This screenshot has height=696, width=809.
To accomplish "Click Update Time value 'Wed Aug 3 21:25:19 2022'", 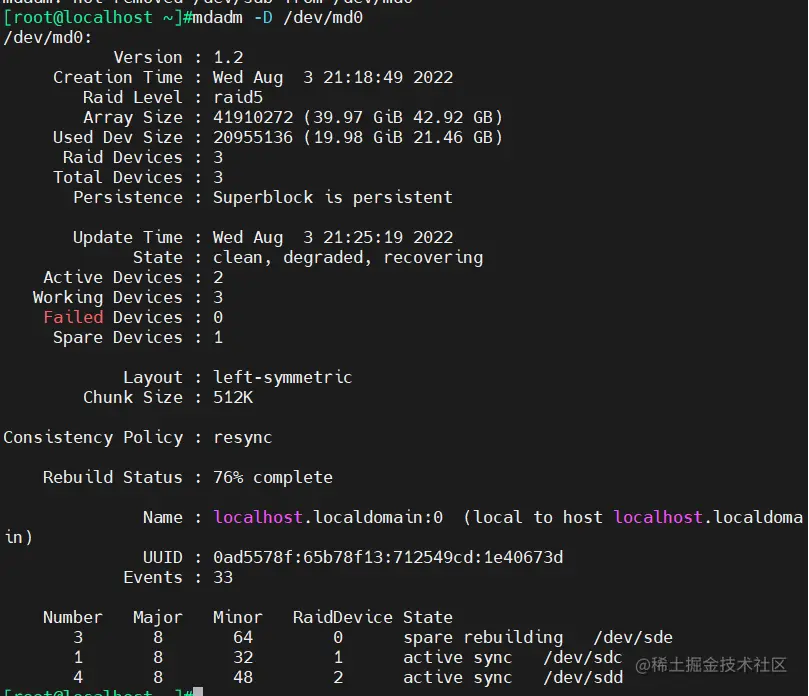I will (333, 237).
